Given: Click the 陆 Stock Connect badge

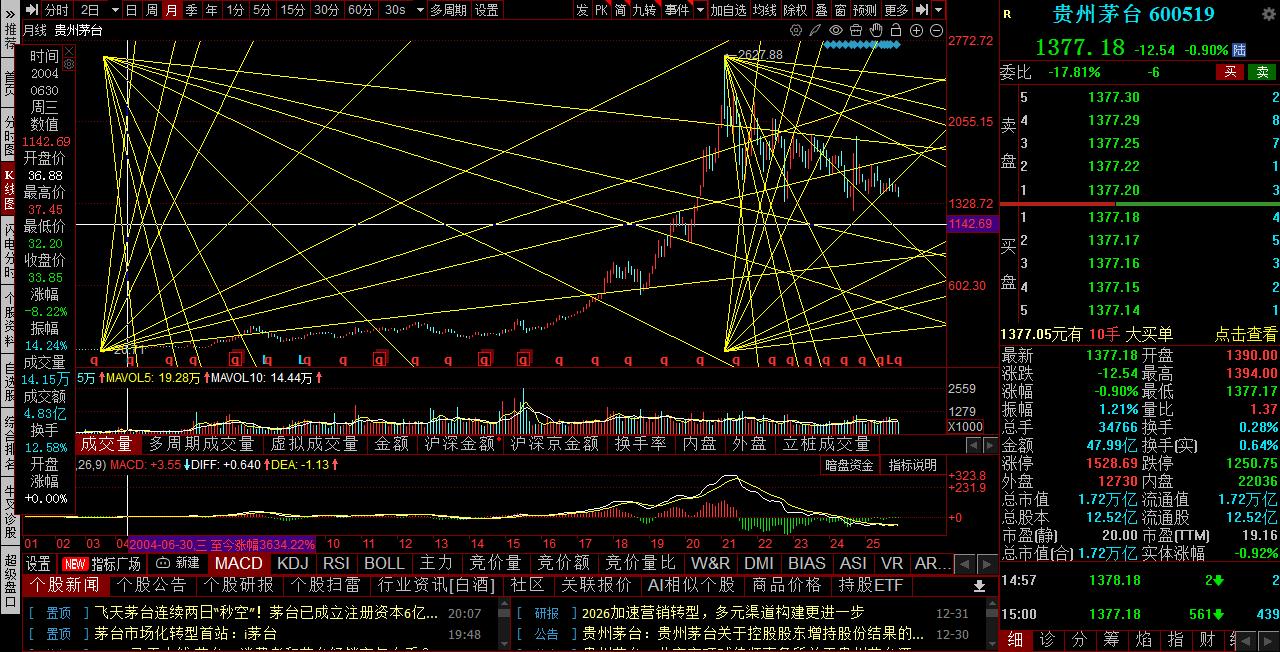Looking at the screenshot, I should click(x=1239, y=49).
